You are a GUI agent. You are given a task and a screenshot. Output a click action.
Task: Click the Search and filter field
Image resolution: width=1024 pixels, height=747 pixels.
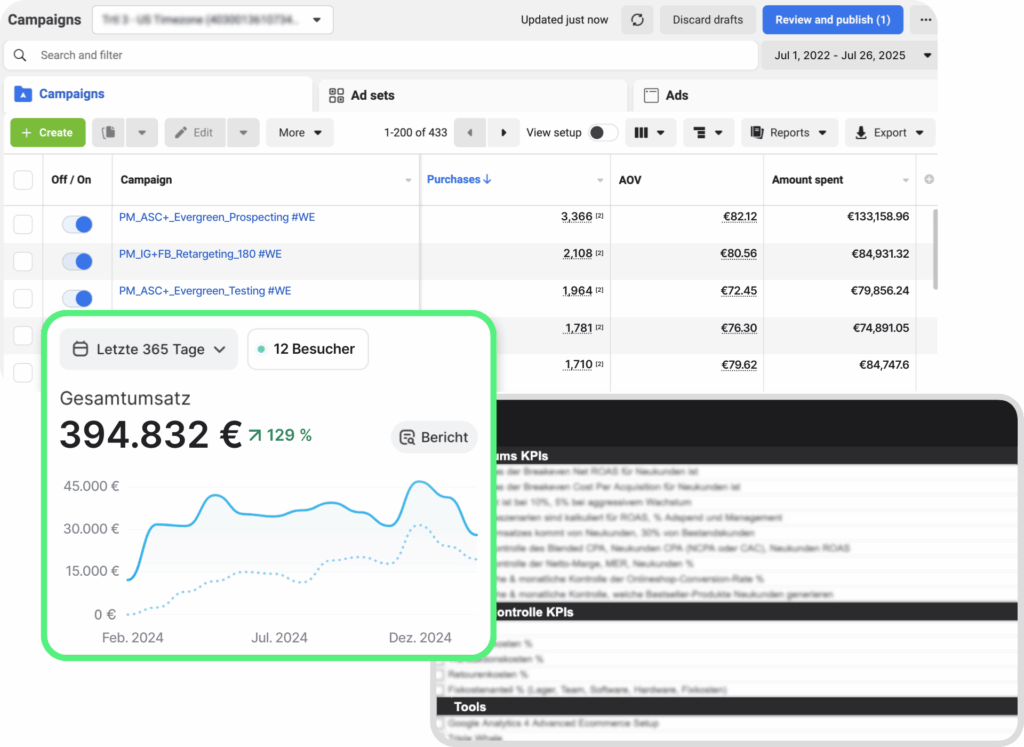[x=380, y=56]
